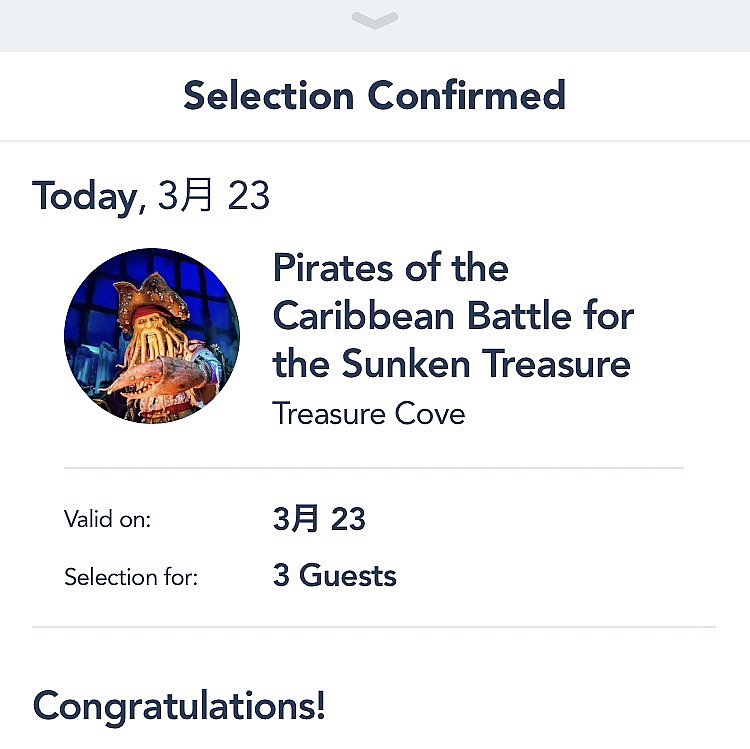
Task: Click the word Caribbean in the title
Action: [x=364, y=316]
